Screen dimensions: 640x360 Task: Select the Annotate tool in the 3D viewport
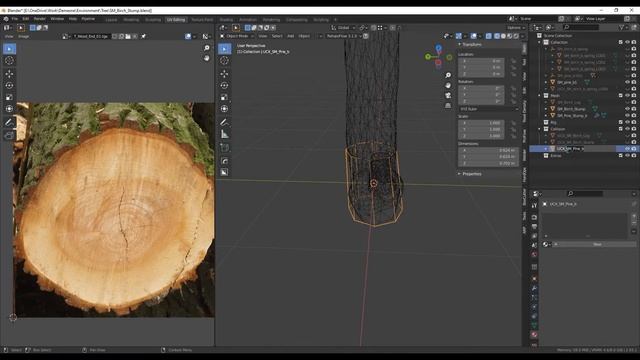coord(224,122)
